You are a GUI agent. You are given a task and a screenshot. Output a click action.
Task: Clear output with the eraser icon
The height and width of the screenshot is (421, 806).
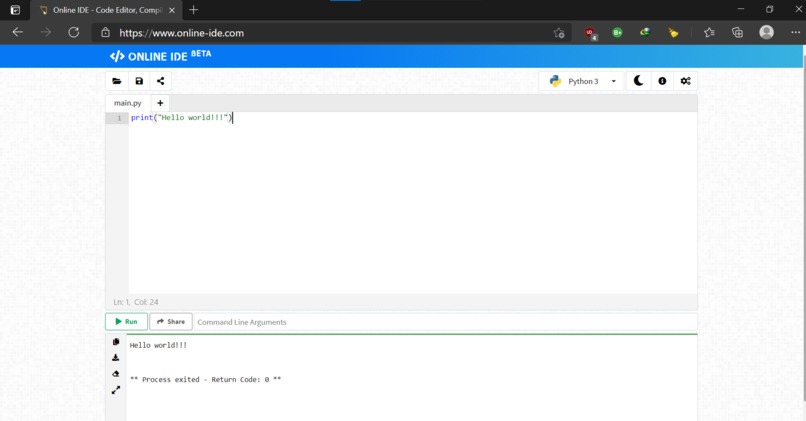pos(116,374)
